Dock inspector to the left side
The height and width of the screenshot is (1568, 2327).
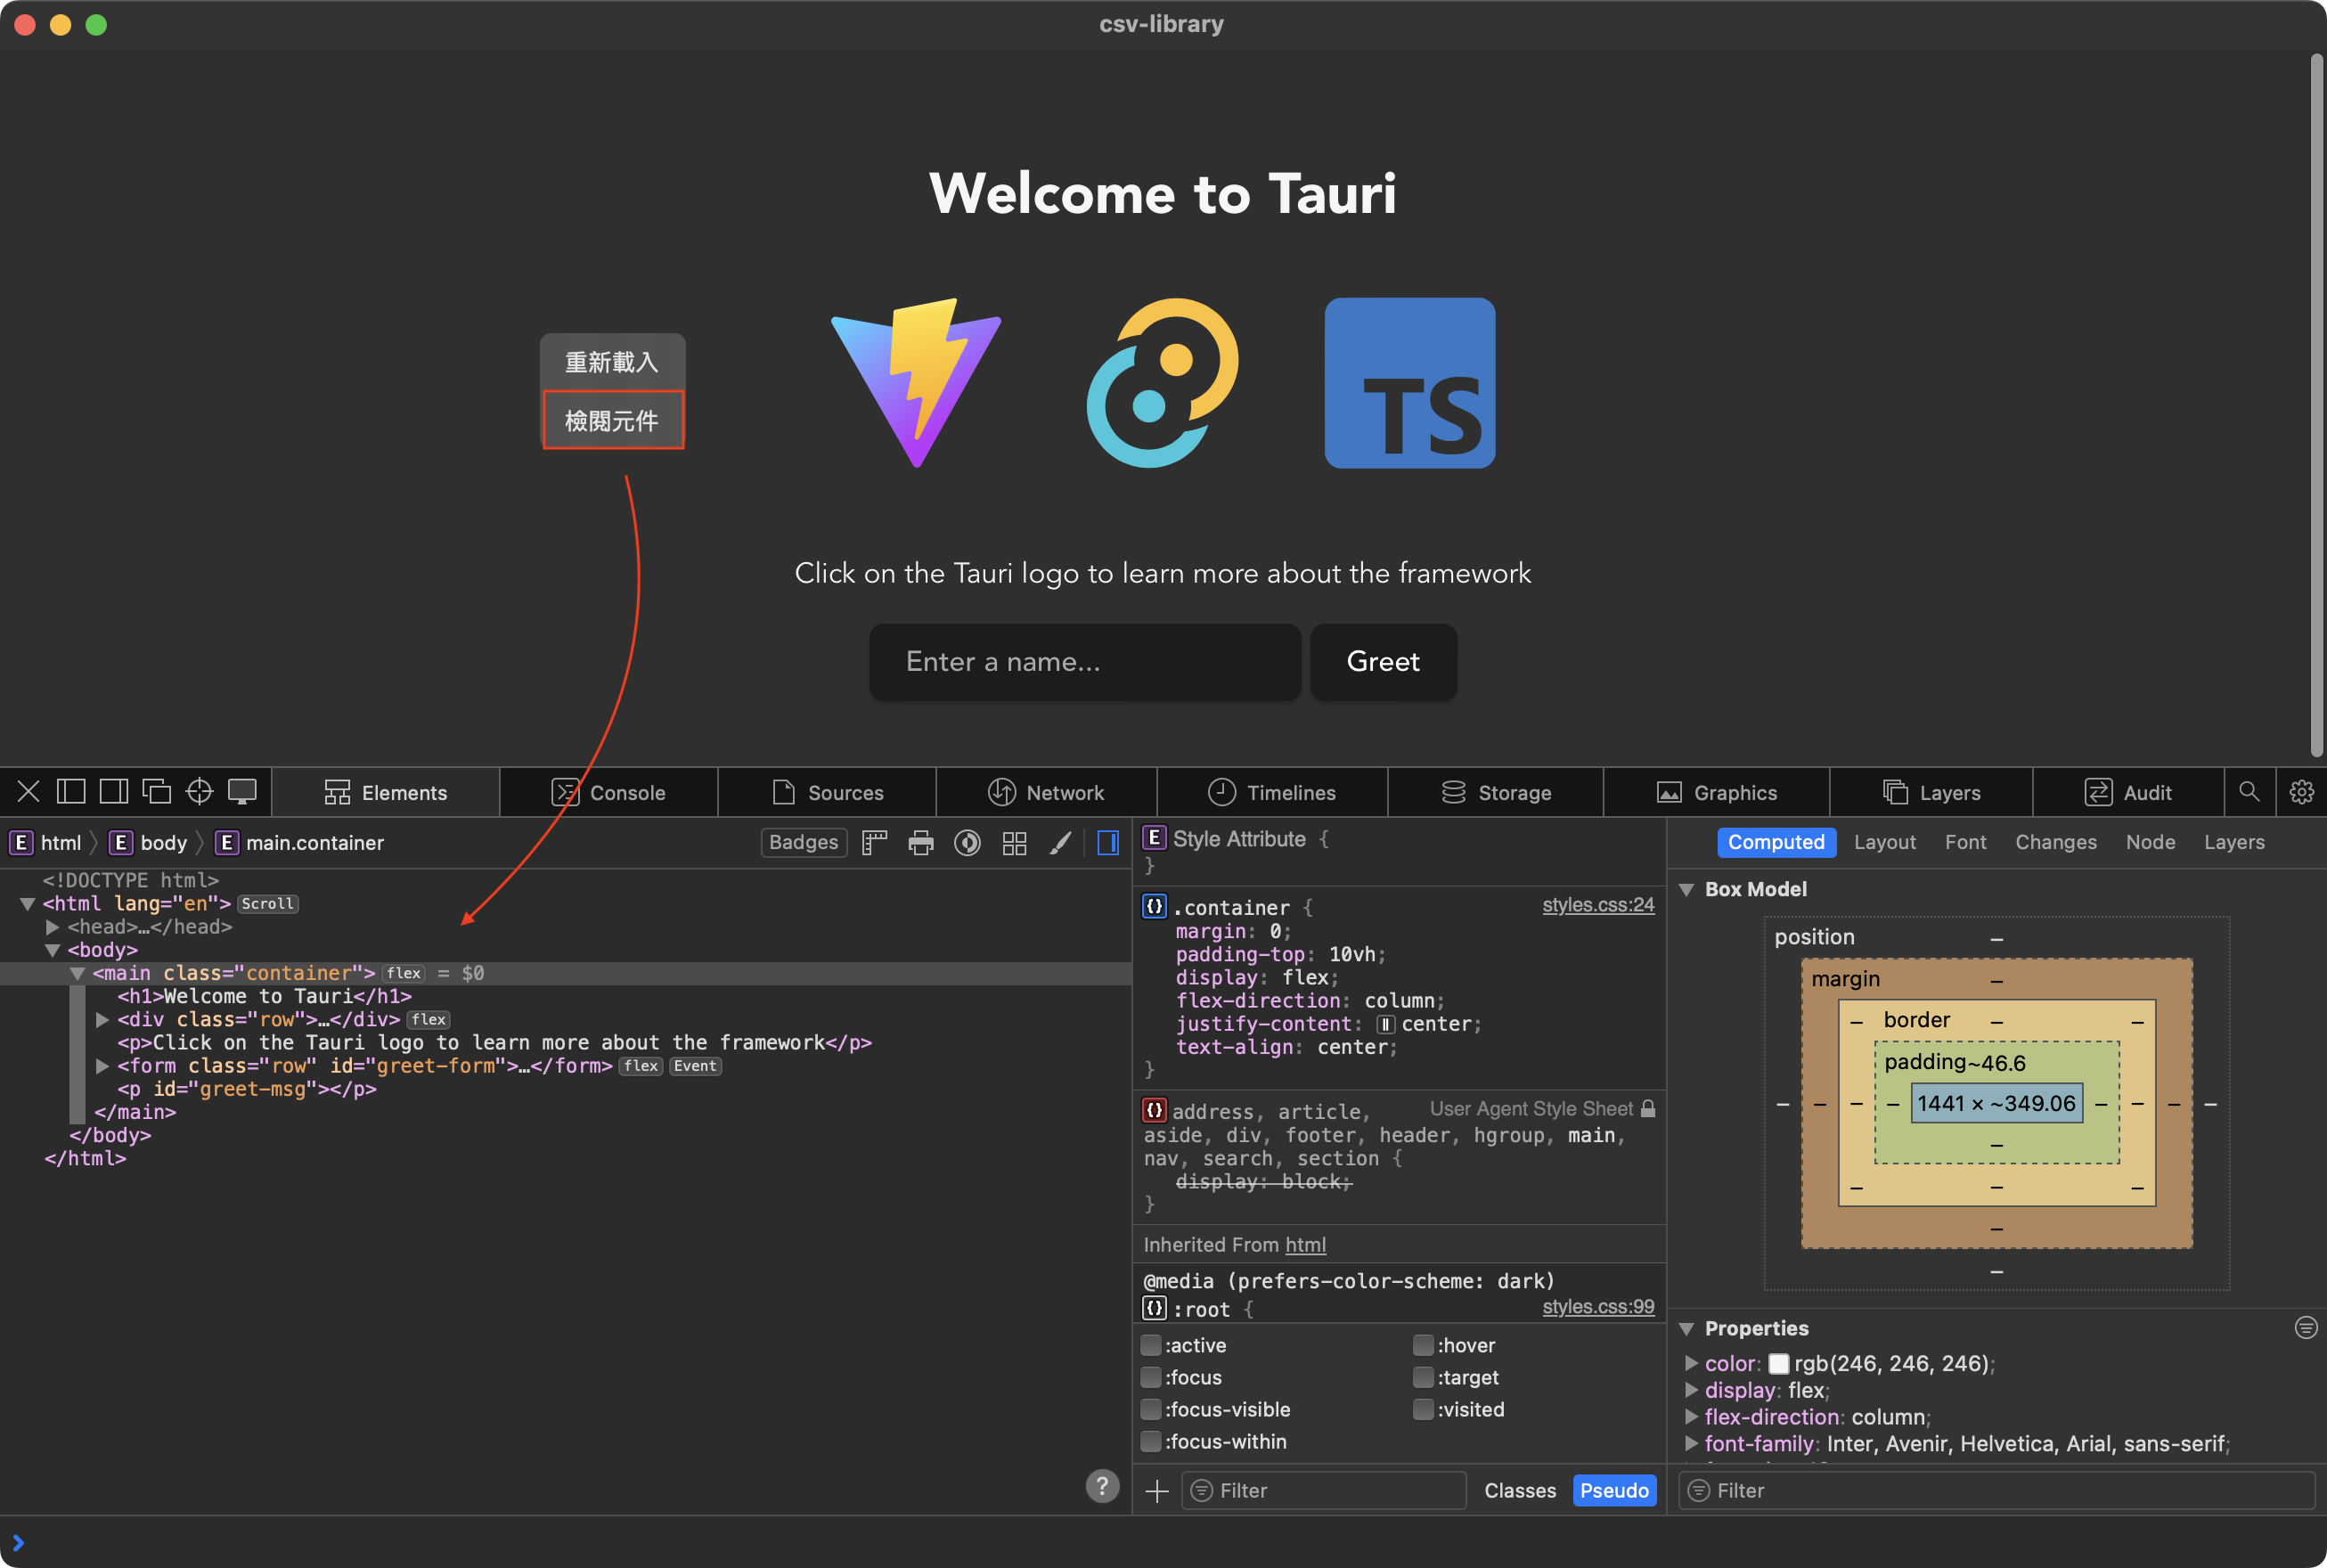(71, 792)
